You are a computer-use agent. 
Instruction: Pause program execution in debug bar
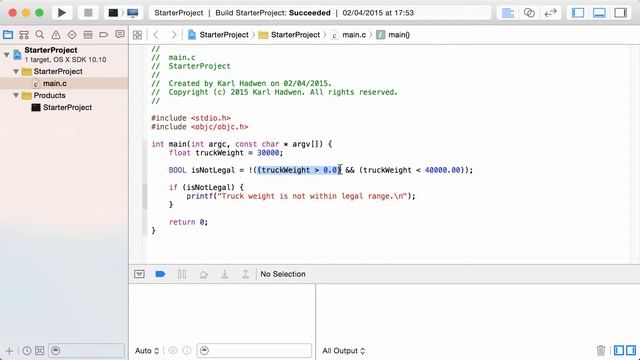click(182, 274)
